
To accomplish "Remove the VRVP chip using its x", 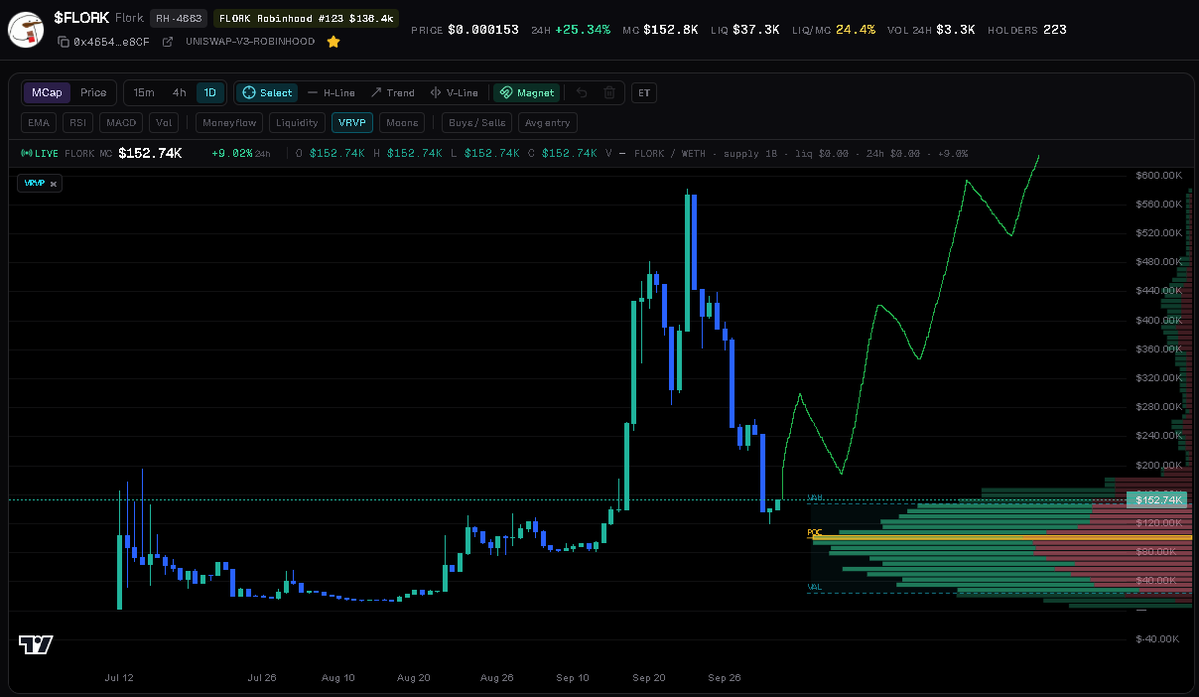I will (53, 184).
